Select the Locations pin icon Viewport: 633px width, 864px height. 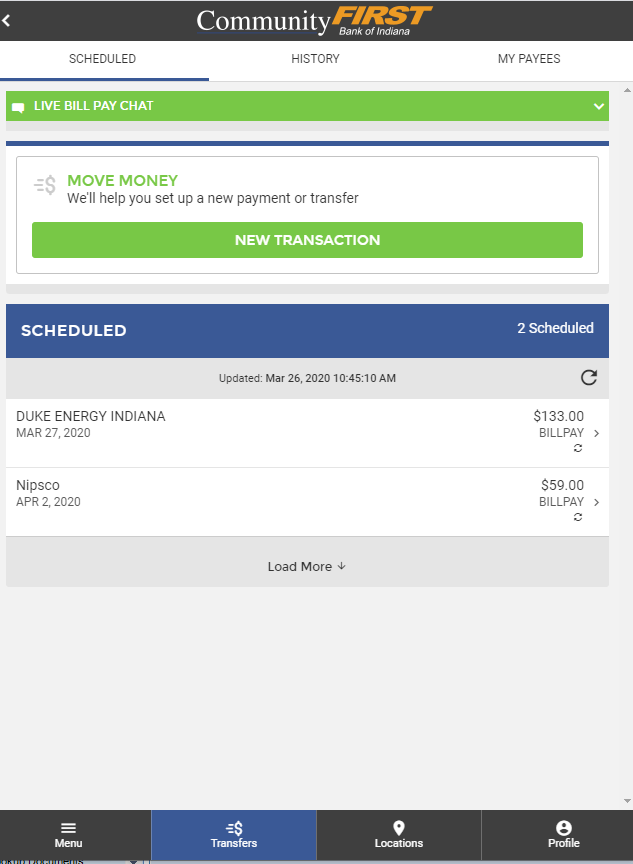398,828
